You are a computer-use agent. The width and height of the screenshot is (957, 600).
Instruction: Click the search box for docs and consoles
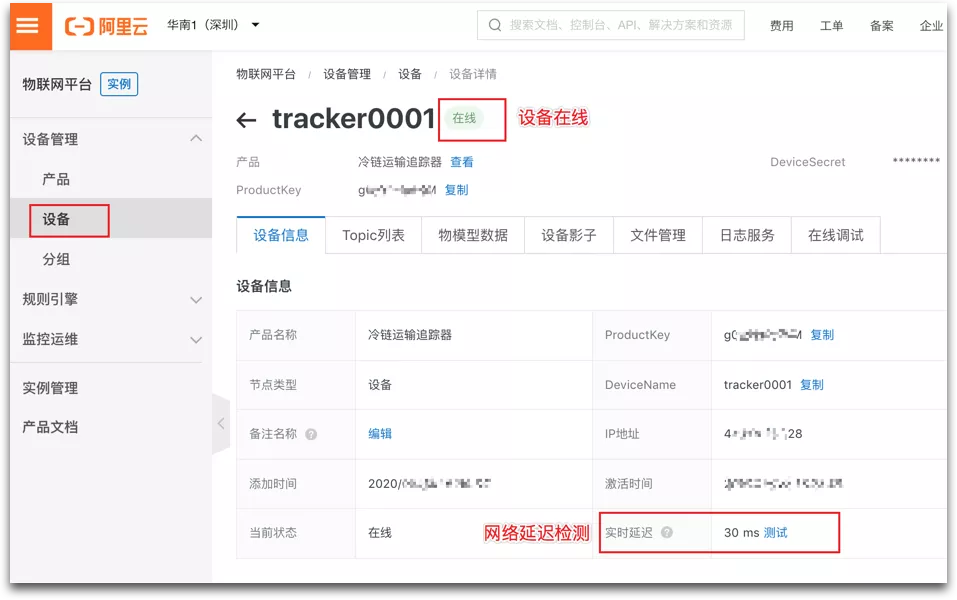pyautogui.click(x=610, y=25)
